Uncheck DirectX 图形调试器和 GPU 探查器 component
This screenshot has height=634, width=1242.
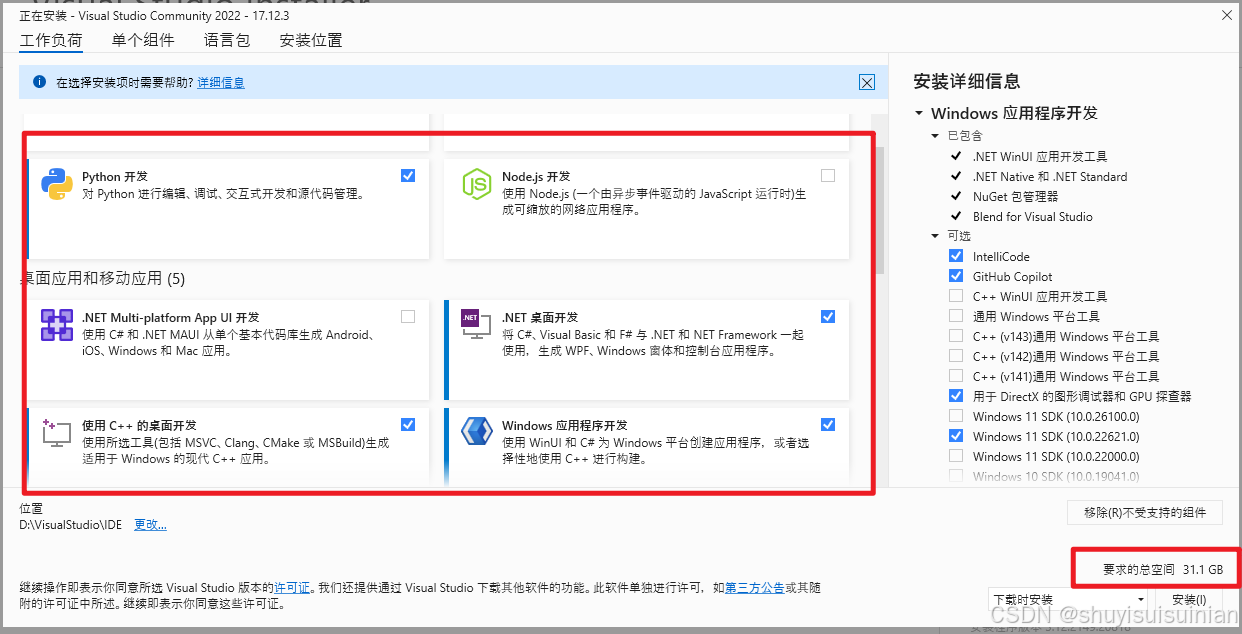click(x=956, y=396)
